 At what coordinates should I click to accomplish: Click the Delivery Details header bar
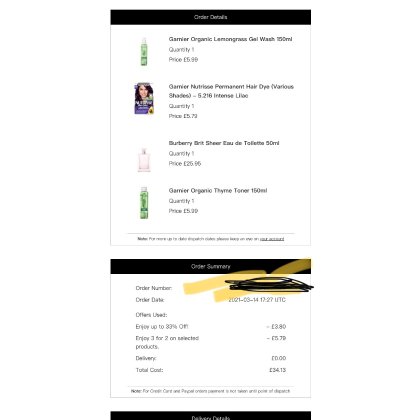point(211,416)
